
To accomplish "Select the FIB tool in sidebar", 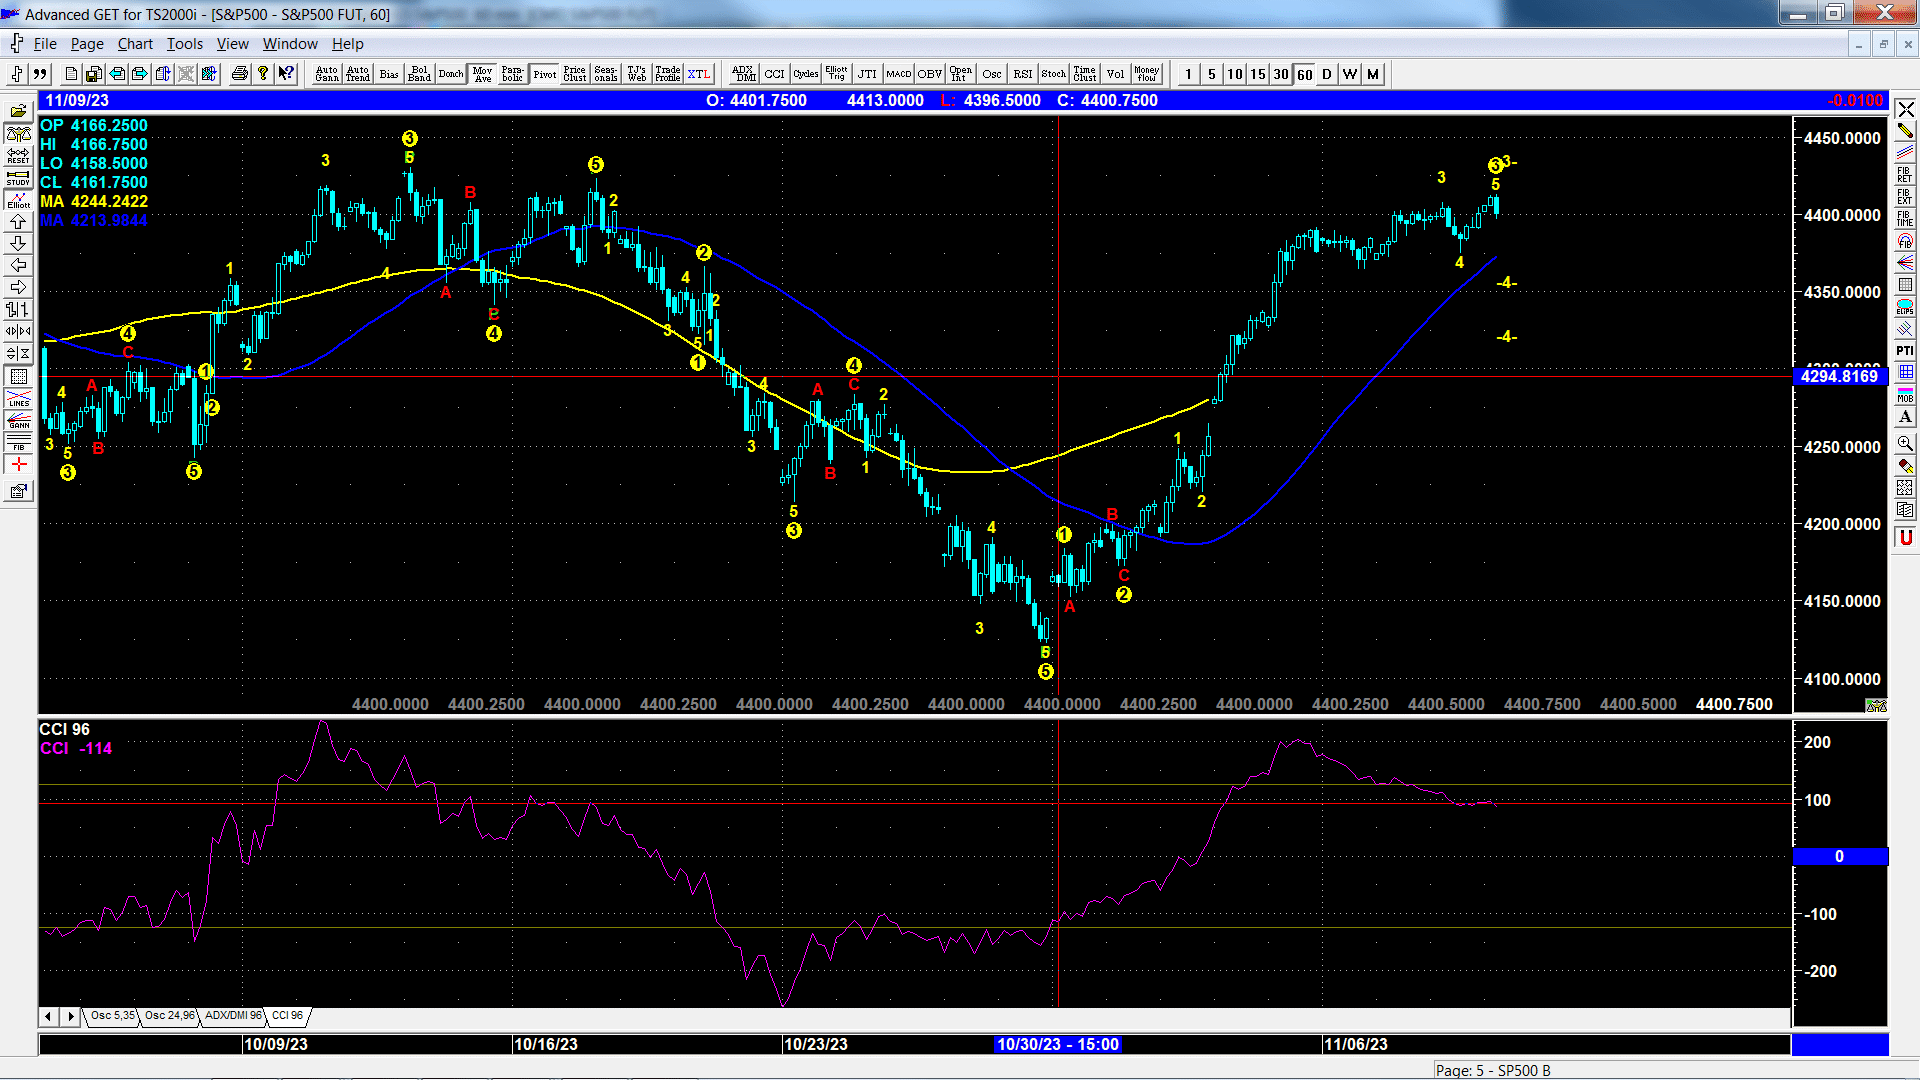I will click(x=18, y=441).
